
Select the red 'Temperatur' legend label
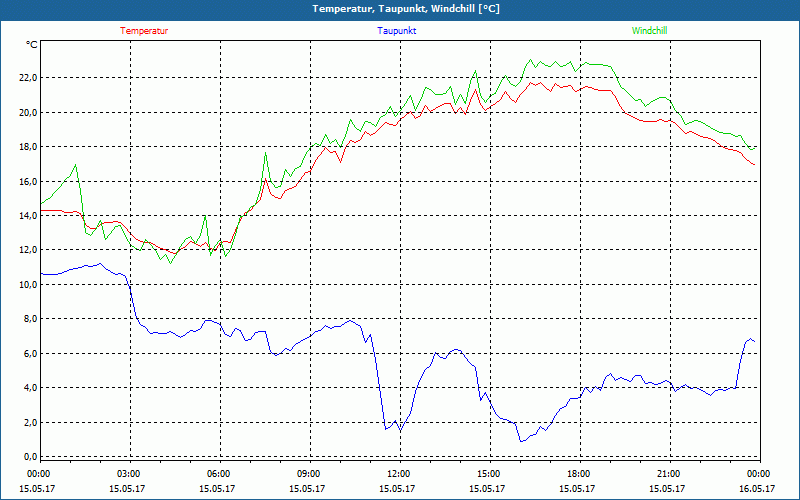[144, 31]
